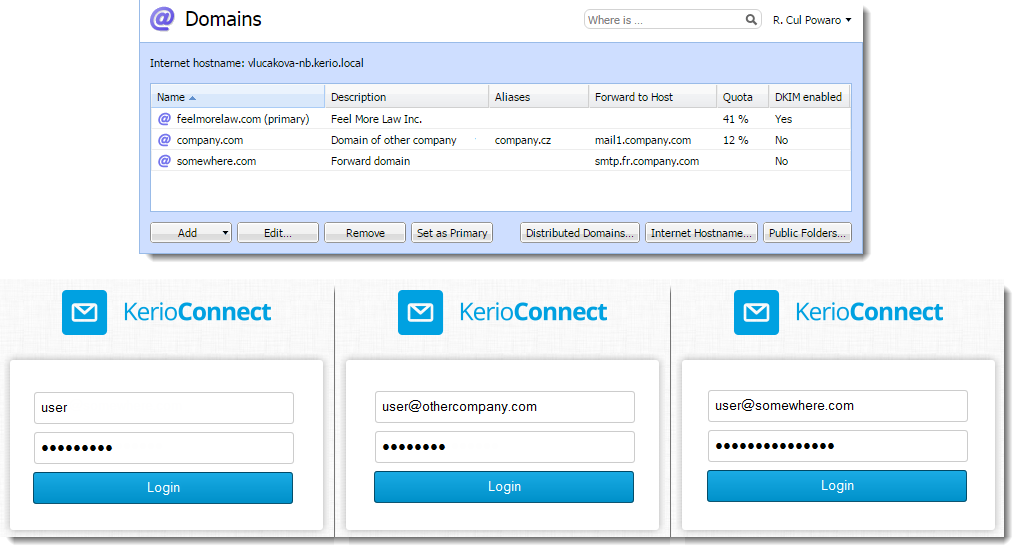Image resolution: width=1019 pixels, height=552 pixels.
Task: Open Internet Hostname... settings
Action: (x=701, y=233)
